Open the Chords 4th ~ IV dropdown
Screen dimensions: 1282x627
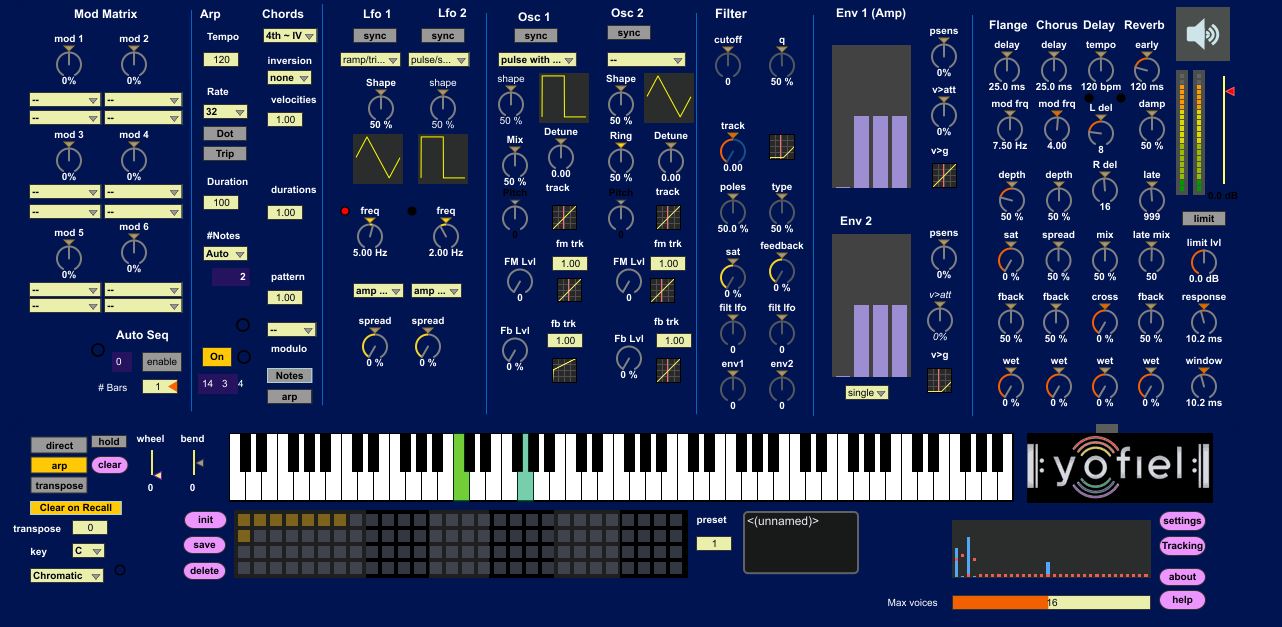(290, 36)
